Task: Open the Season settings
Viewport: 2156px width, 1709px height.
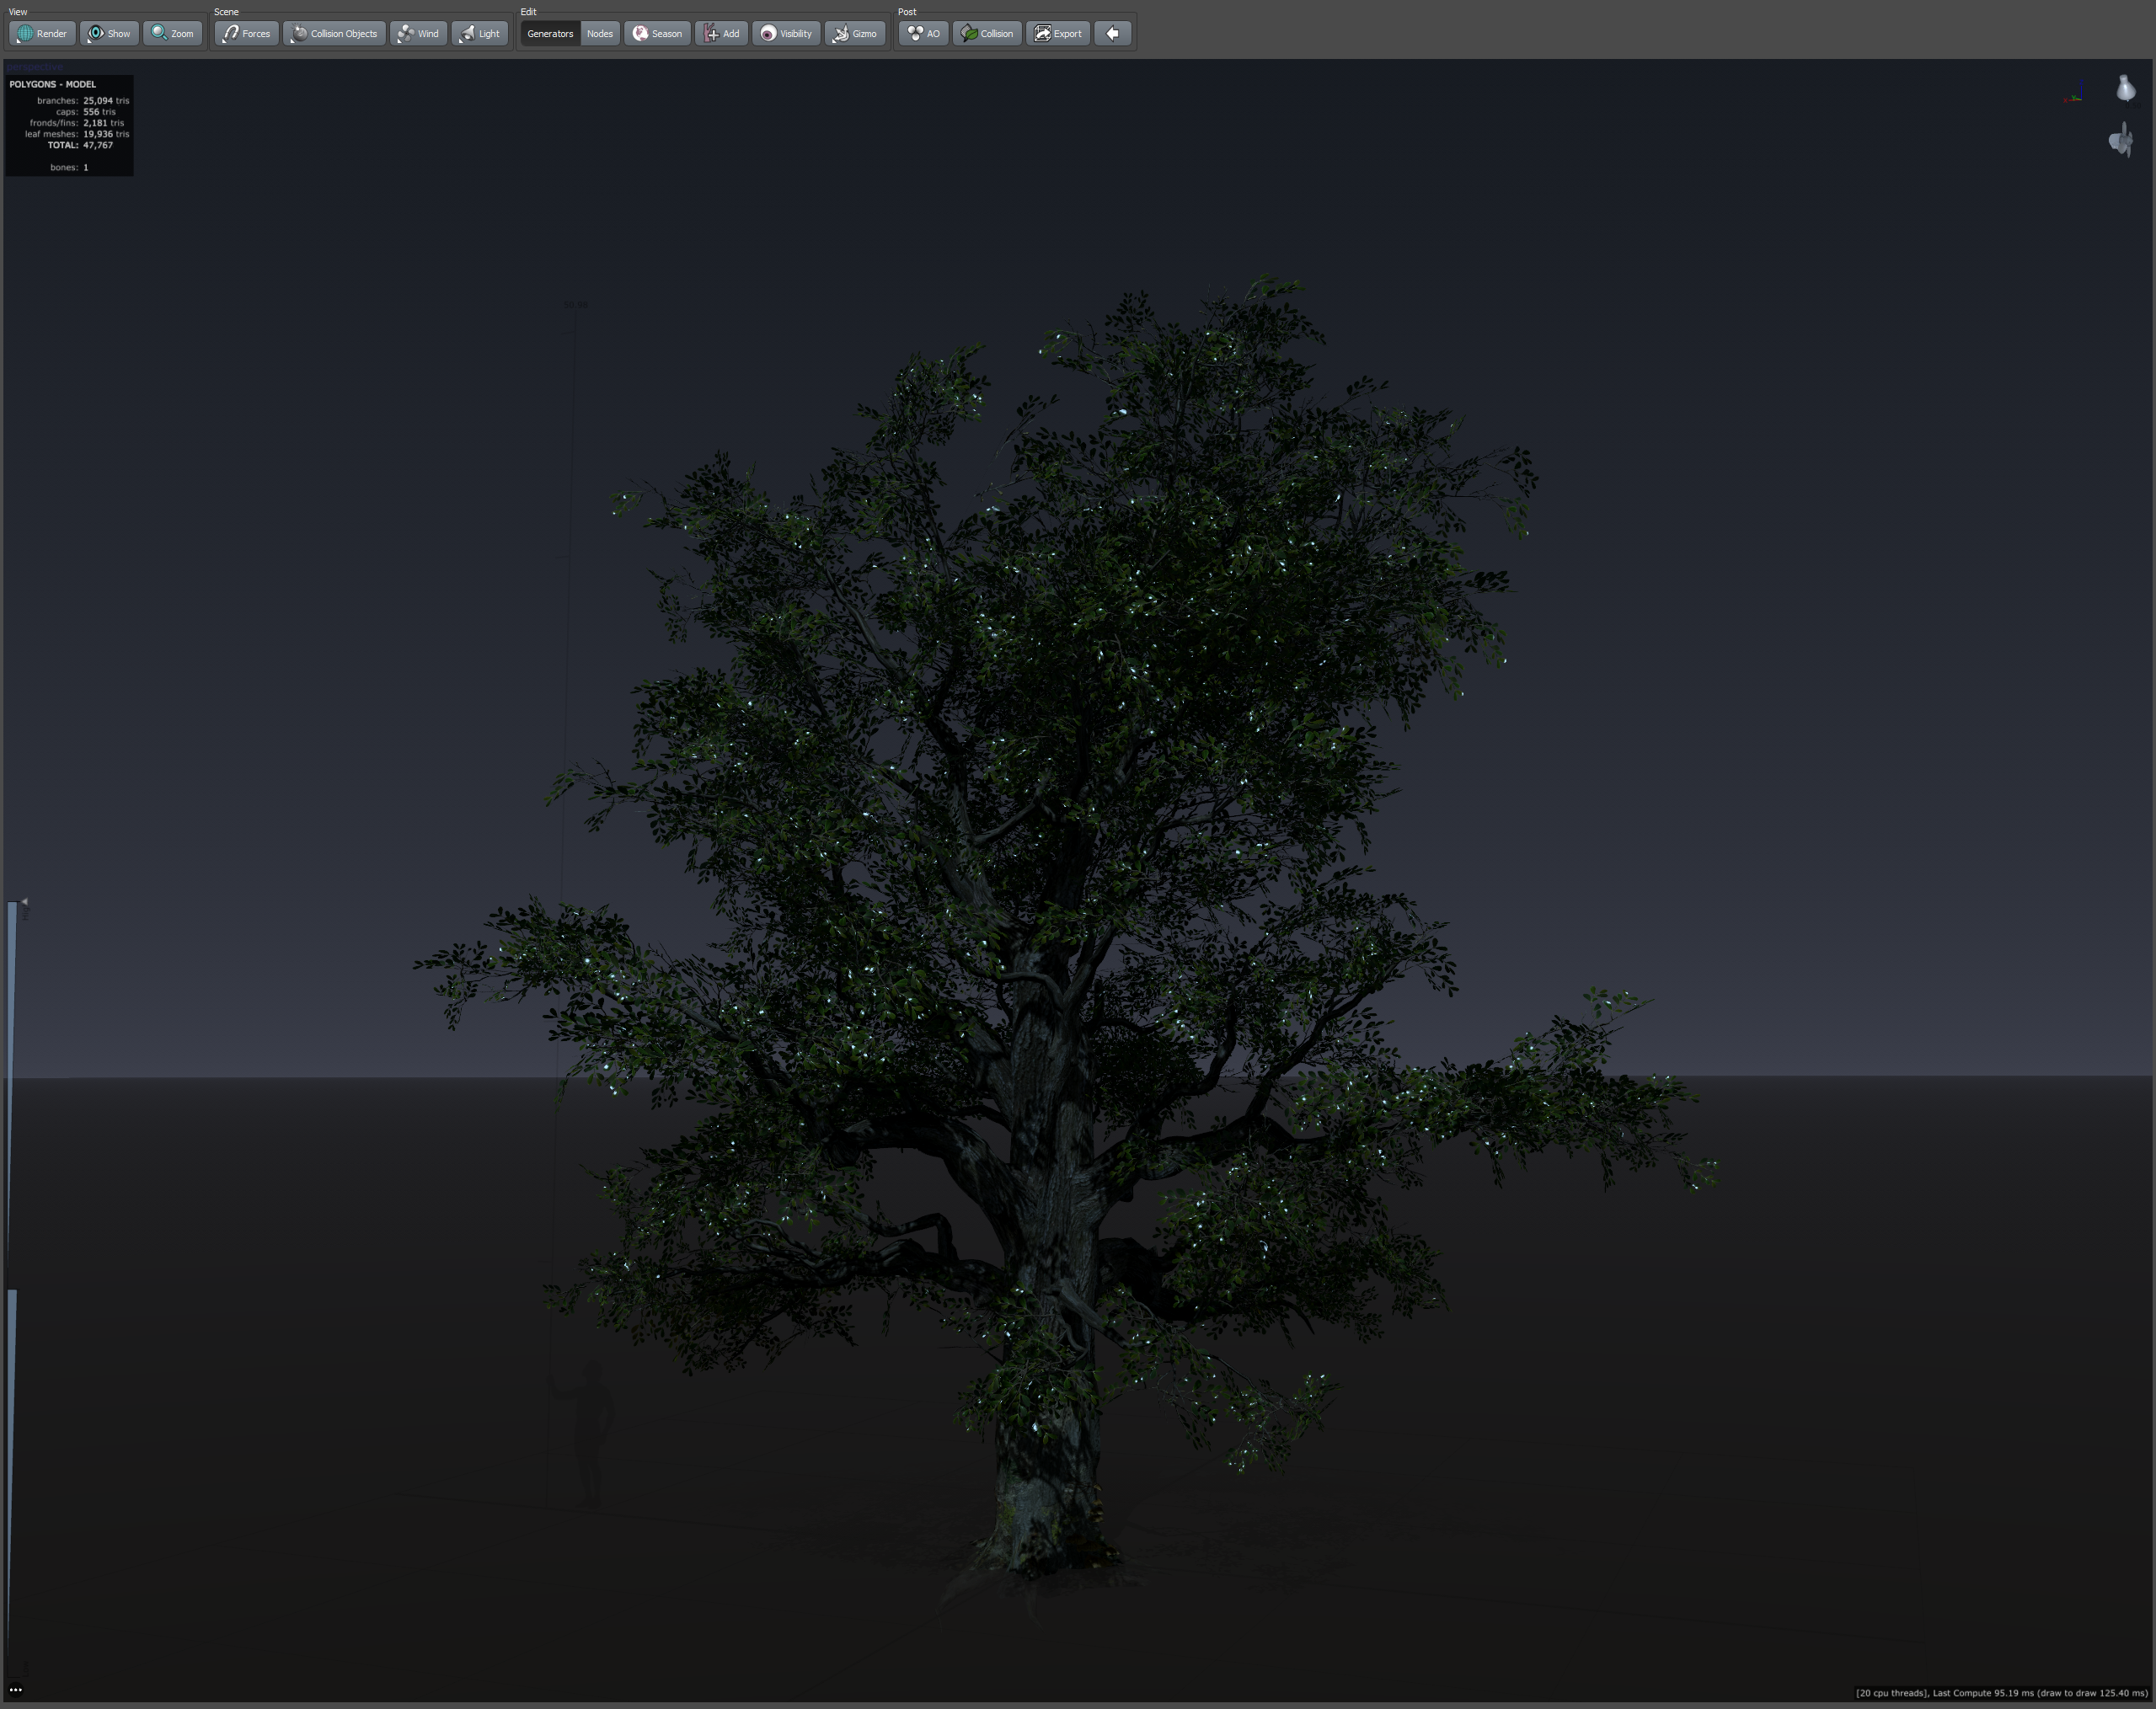Action: pos(657,33)
